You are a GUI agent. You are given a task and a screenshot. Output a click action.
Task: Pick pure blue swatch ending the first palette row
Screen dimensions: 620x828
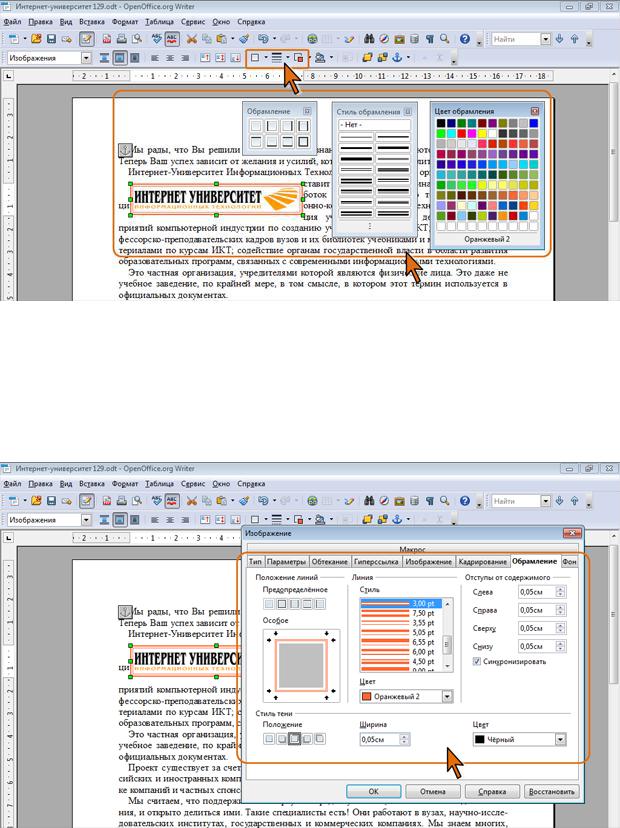(x=533, y=123)
